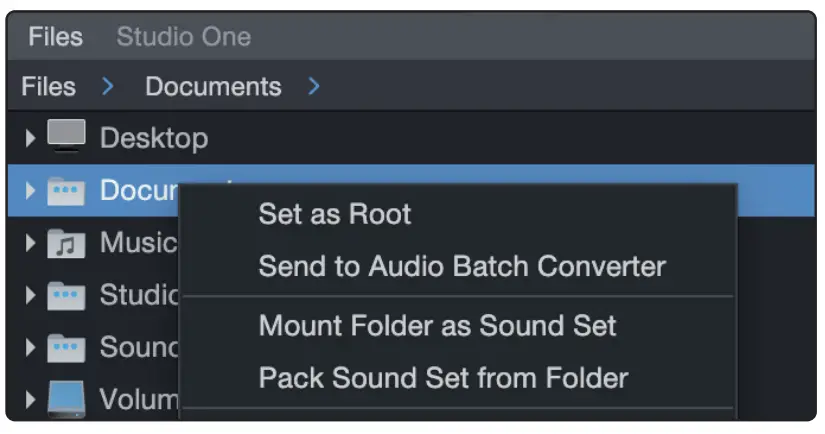Click the Desktop monitor icon

pyautogui.click(x=66, y=138)
